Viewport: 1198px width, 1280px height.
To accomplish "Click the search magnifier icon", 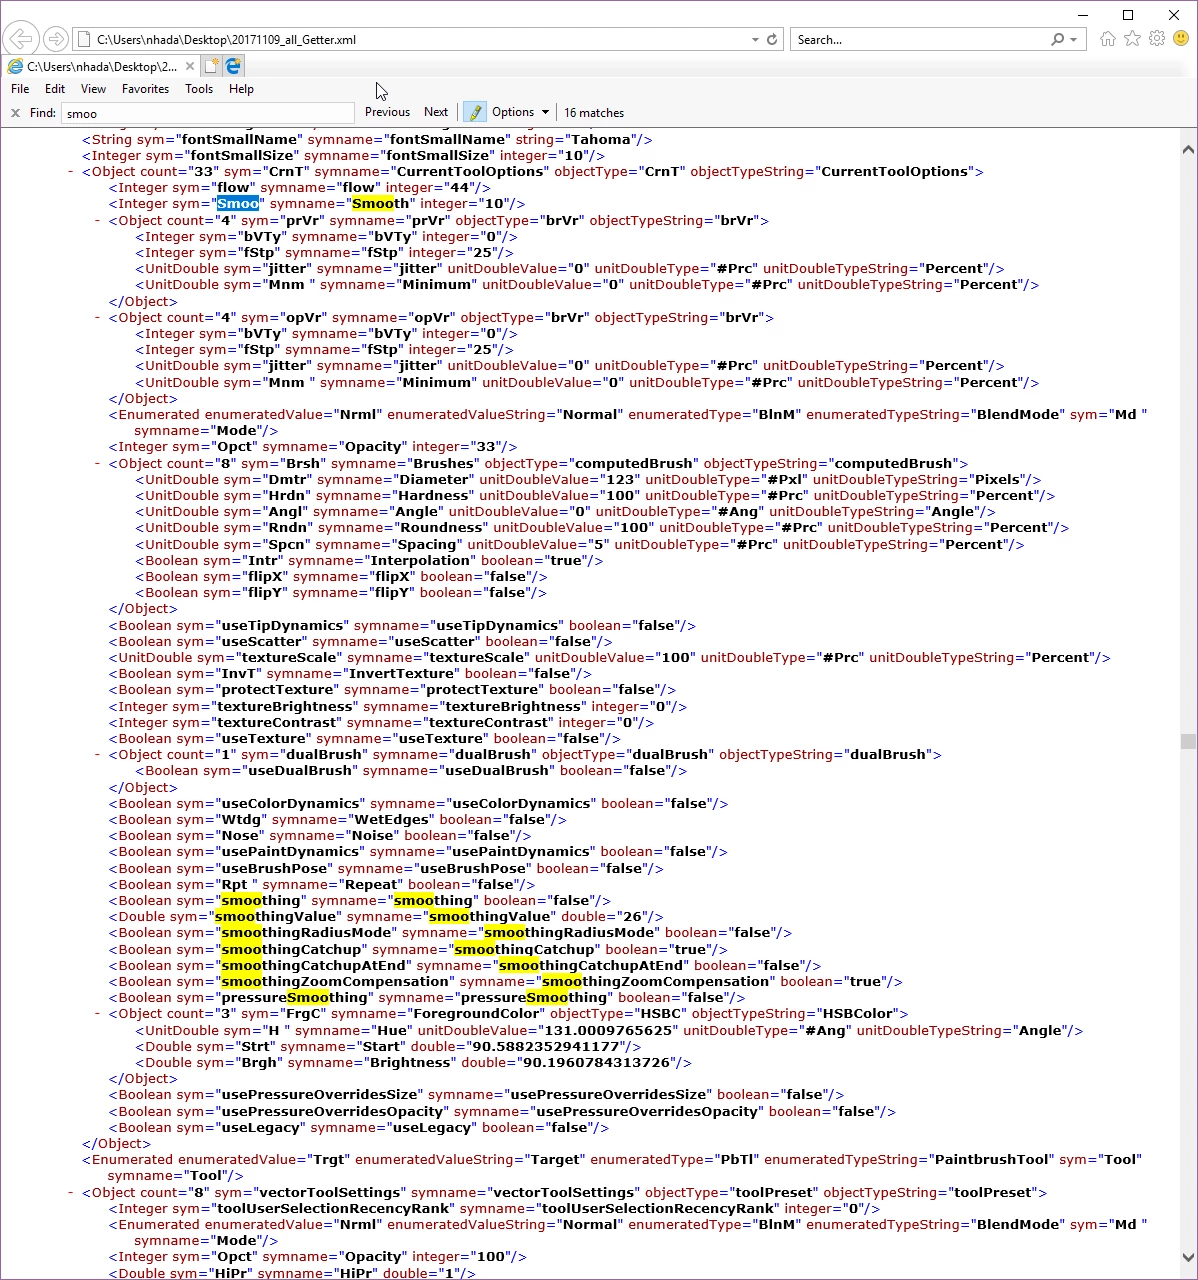I will [x=1058, y=40].
